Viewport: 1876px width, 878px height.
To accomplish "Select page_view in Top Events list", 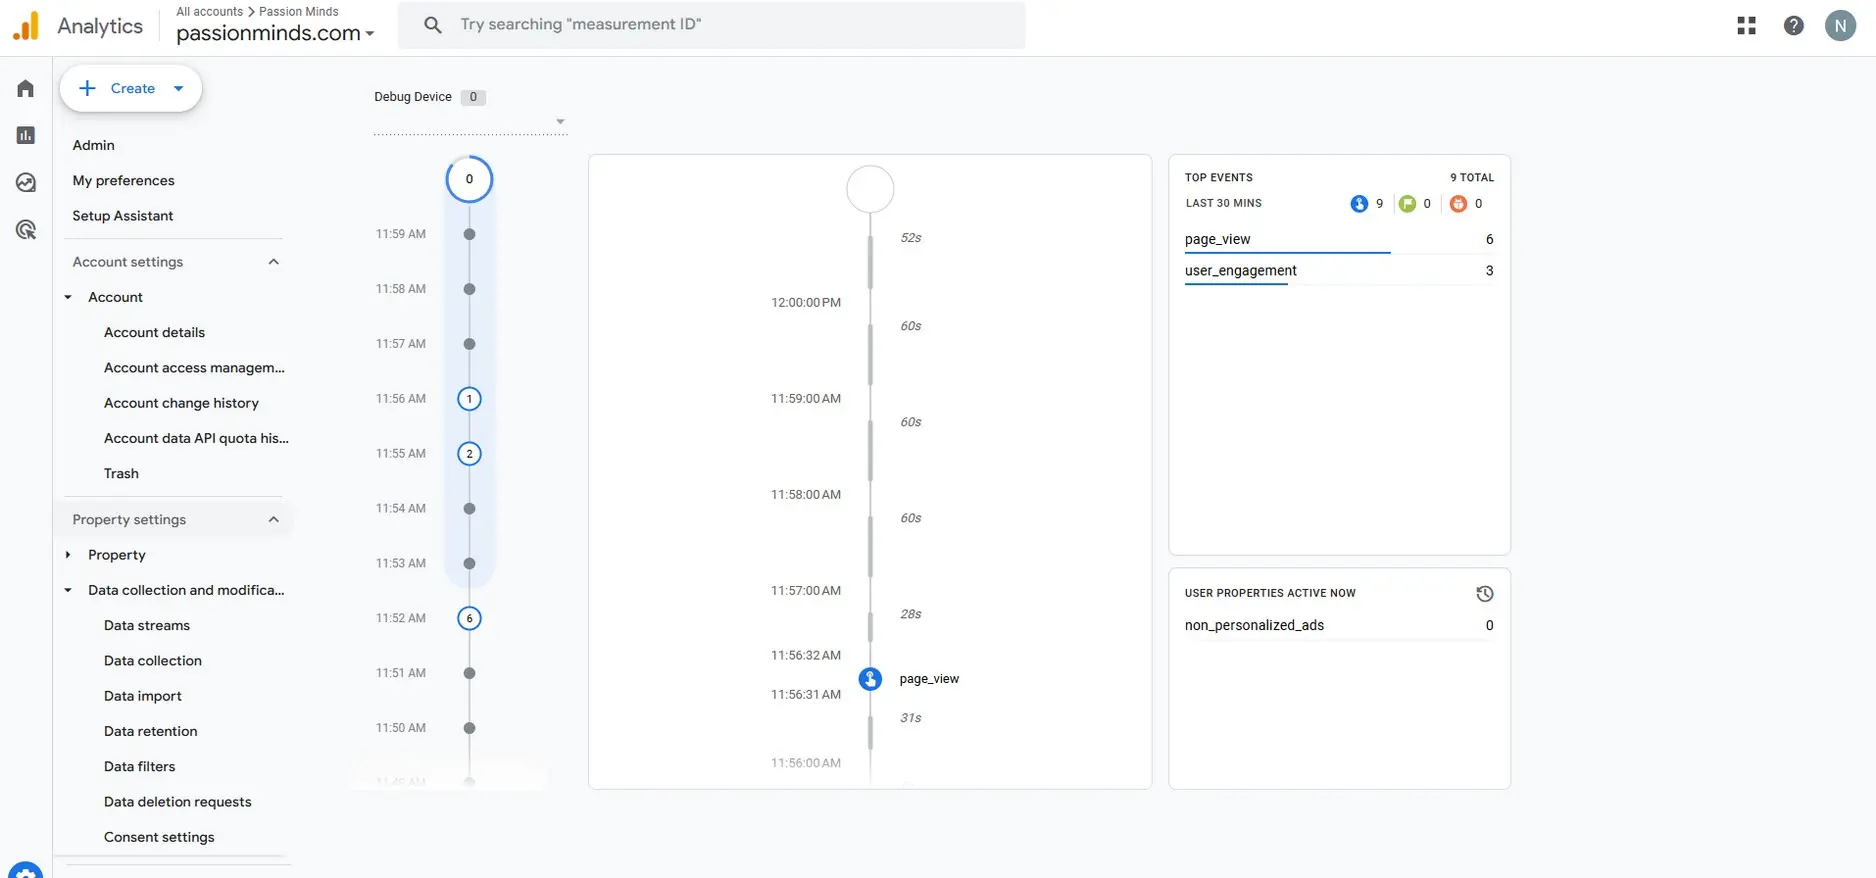I will point(1218,240).
